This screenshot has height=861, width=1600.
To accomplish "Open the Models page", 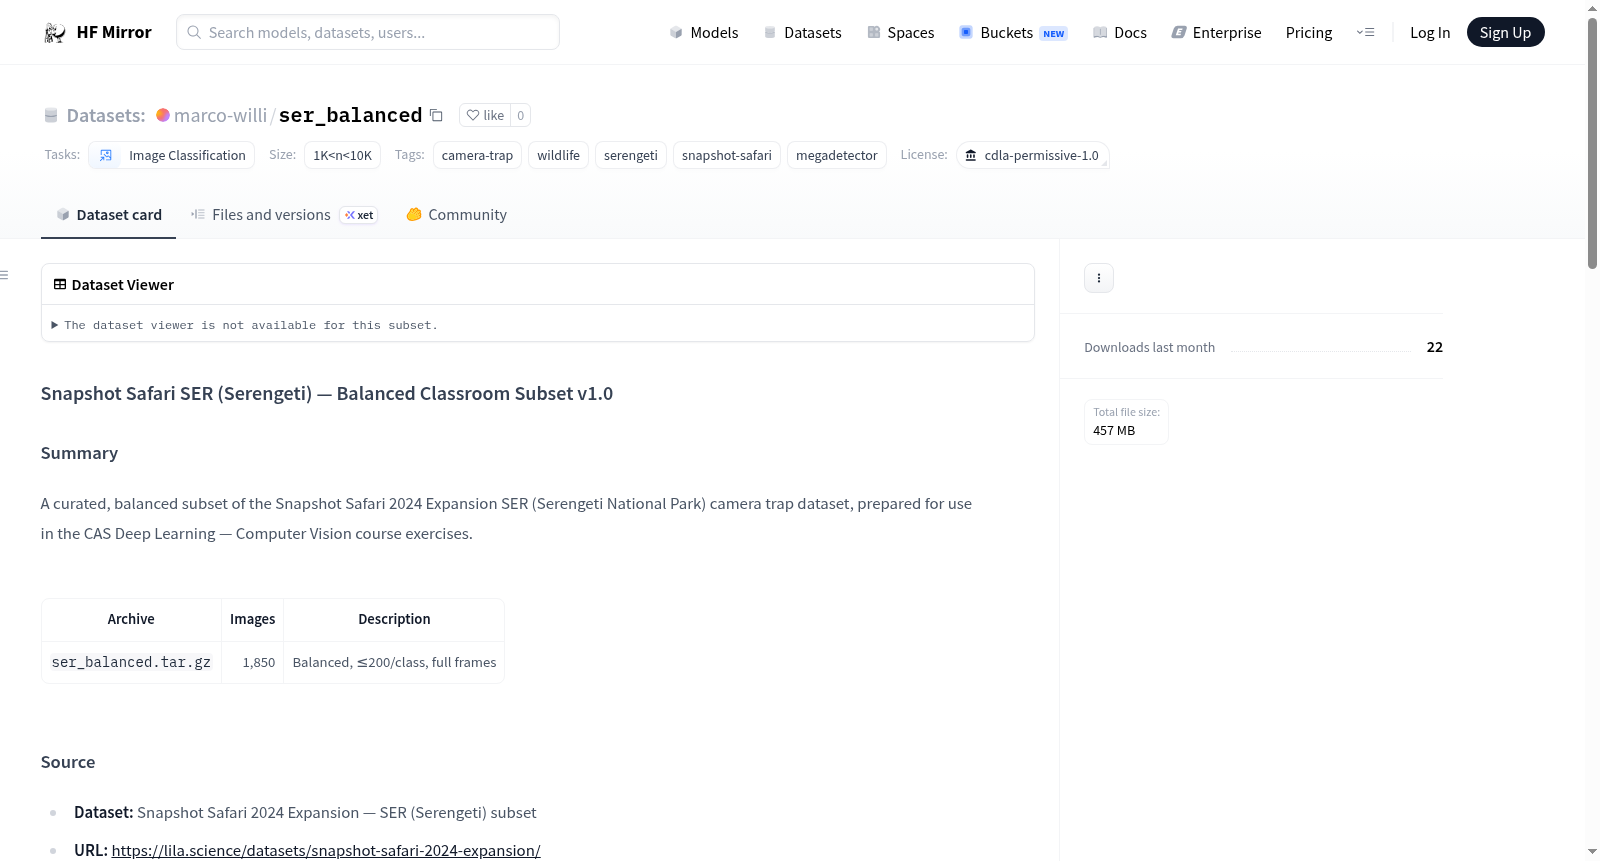I will click(704, 32).
